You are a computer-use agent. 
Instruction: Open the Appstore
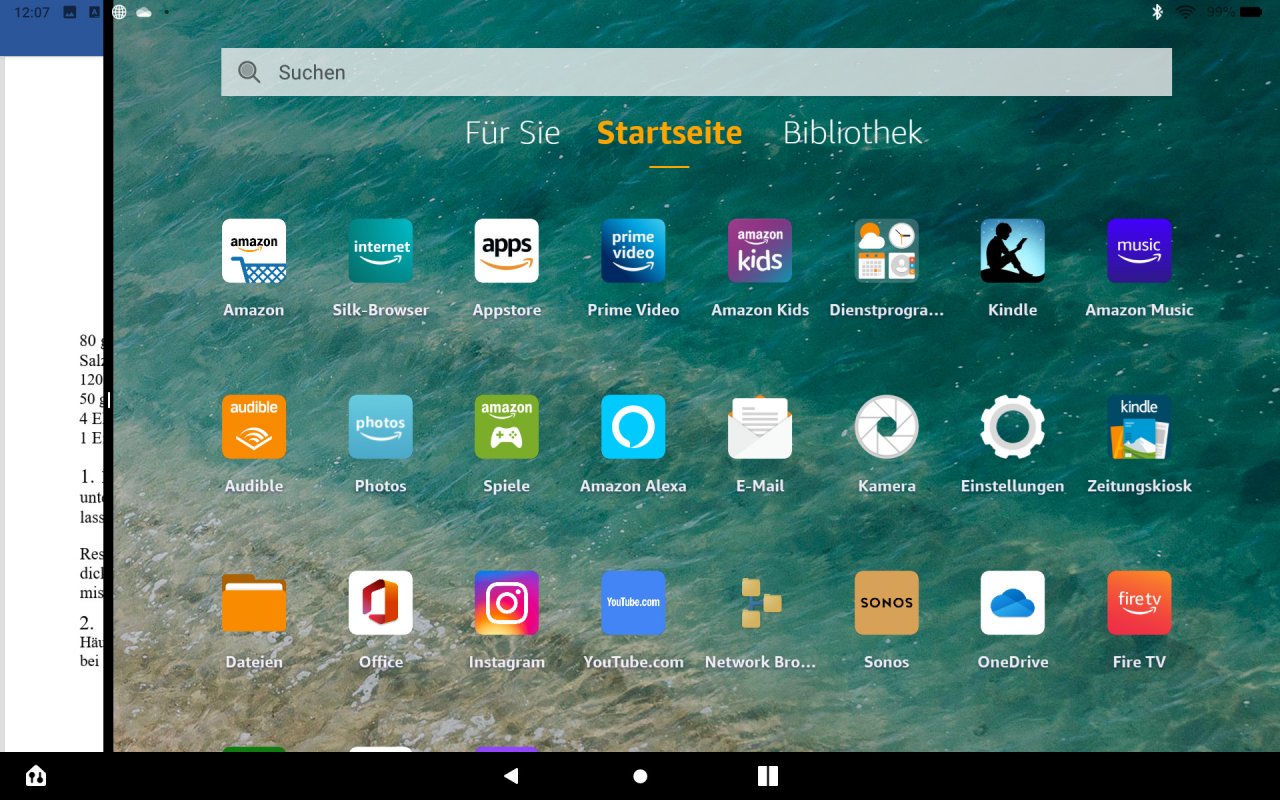(507, 251)
